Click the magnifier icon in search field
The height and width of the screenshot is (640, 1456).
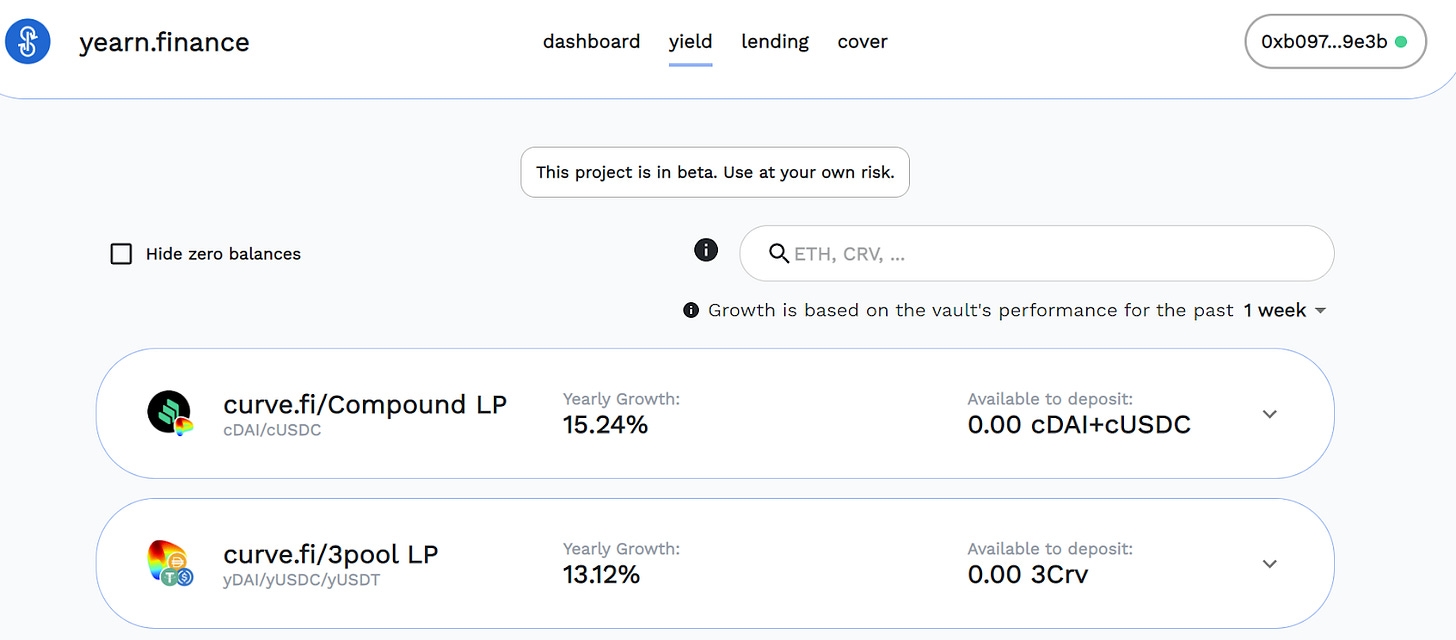pyautogui.click(x=779, y=253)
